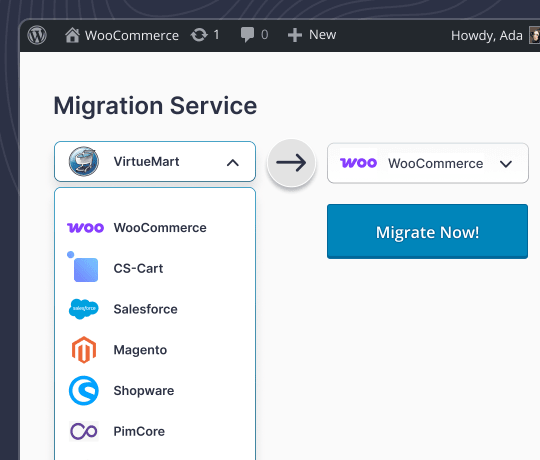540x460 pixels.
Task: Collapse the VirtueMart source dropdown
Action: click(x=155, y=161)
